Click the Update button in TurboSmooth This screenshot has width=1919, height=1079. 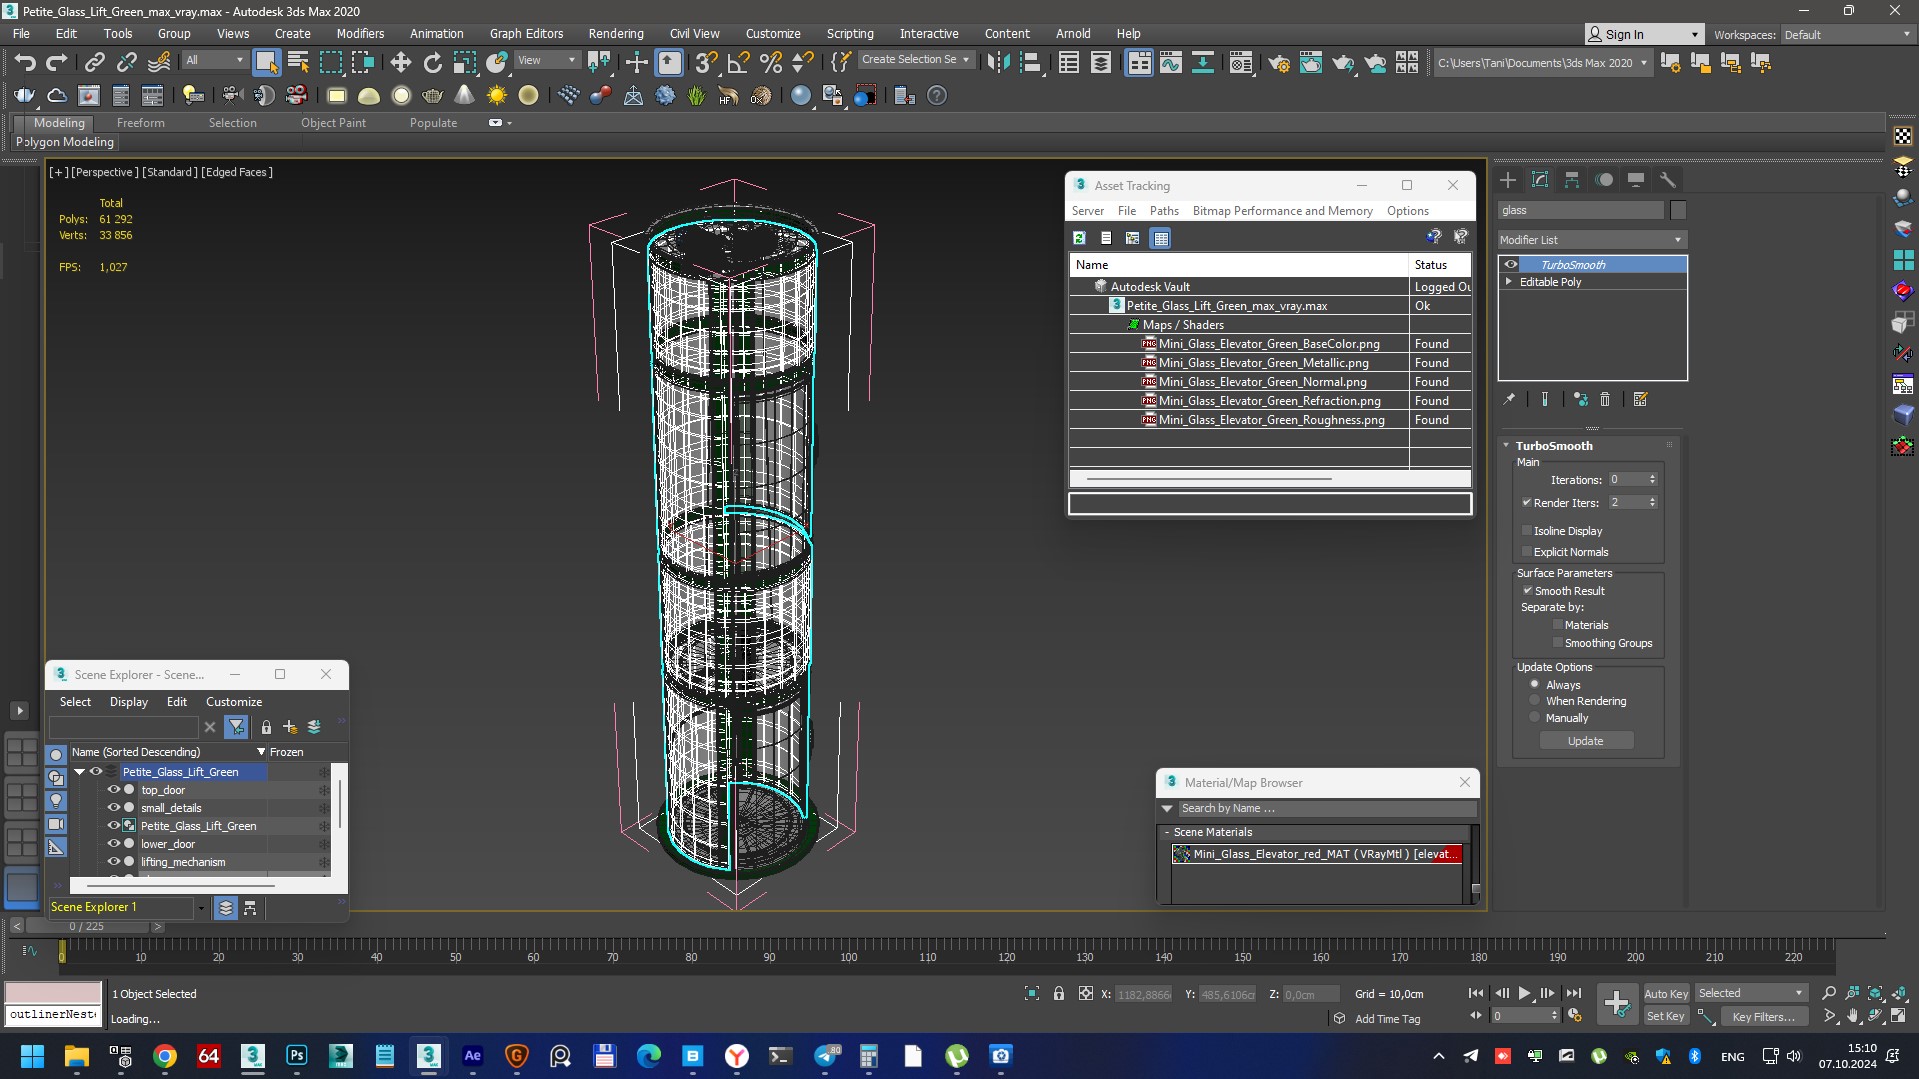coord(1586,741)
